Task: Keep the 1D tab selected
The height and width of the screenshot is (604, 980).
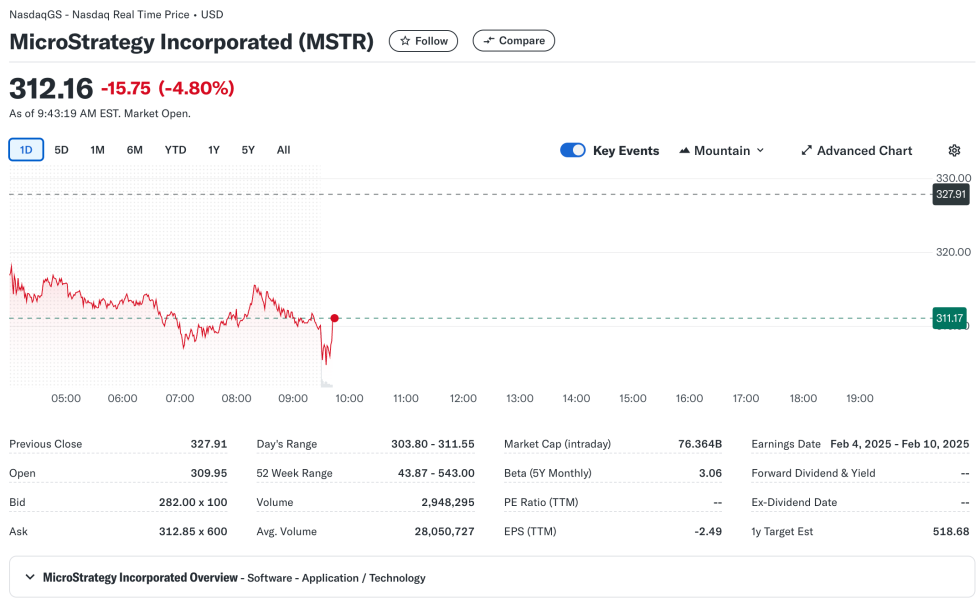Action: coord(26,149)
